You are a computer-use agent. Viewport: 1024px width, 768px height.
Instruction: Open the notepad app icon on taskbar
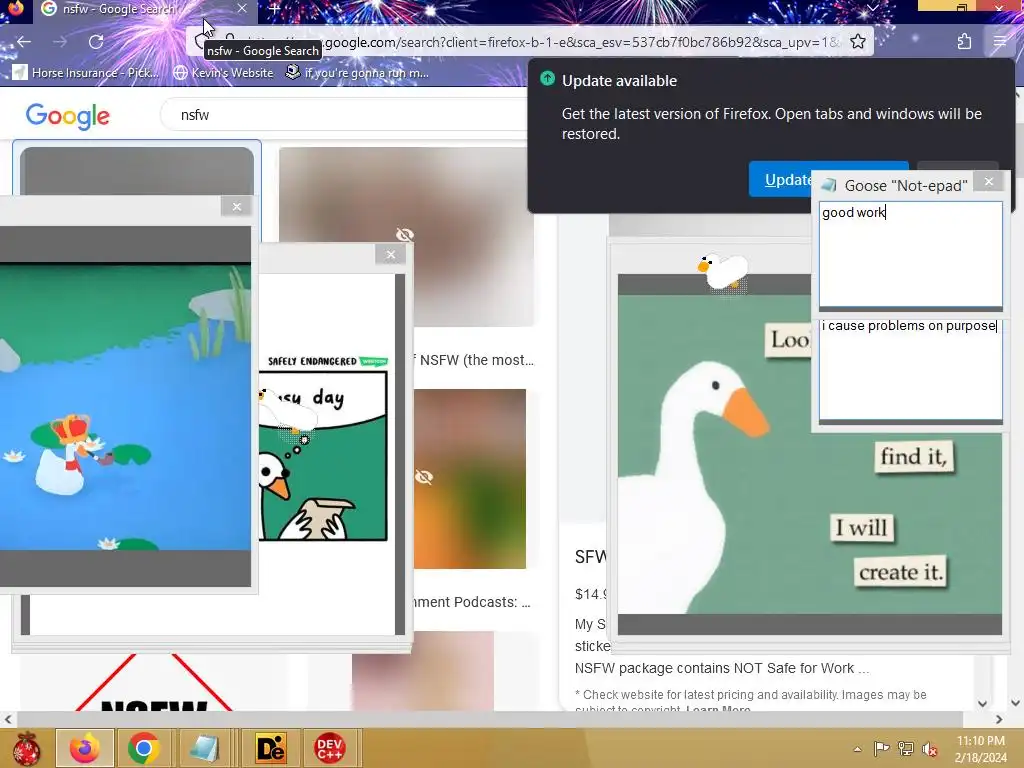204,748
